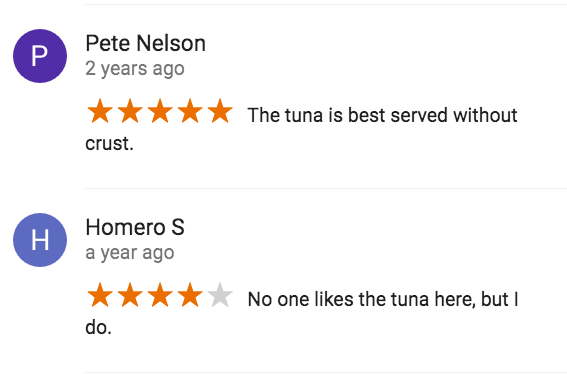This screenshot has width=567, height=374.
Task: Click first star in Pete Nelson's rating
Action: pos(100,111)
